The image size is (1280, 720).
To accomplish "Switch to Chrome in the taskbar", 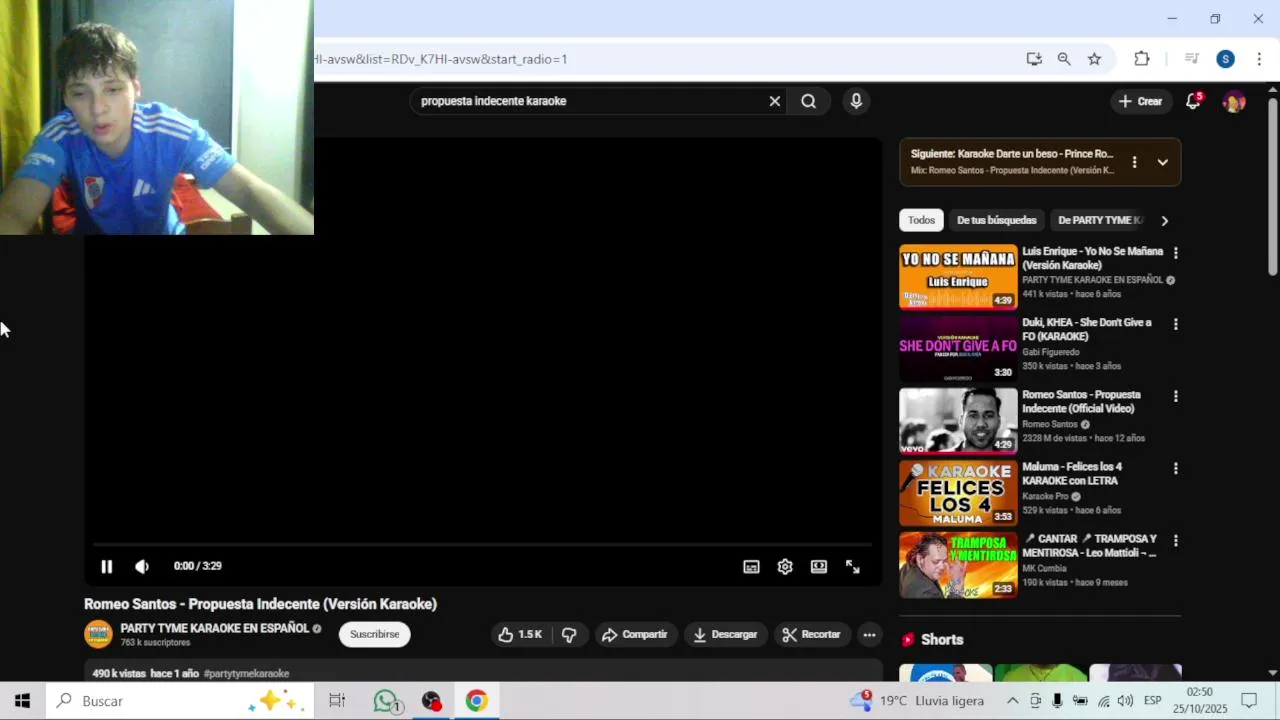I will tap(476, 701).
